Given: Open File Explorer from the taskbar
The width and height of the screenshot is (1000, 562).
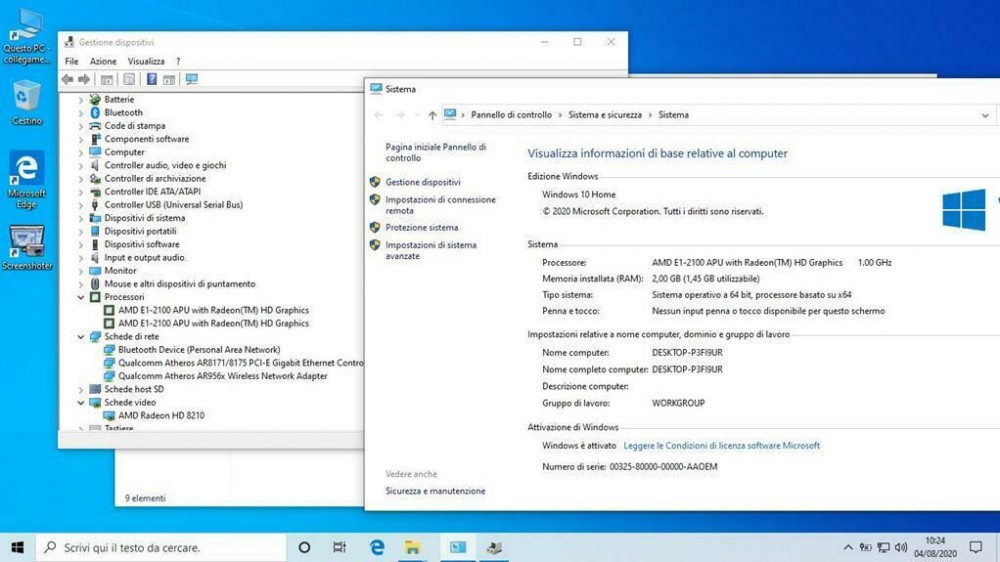Looking at the screenshot, I should click(x=412, y=547).
